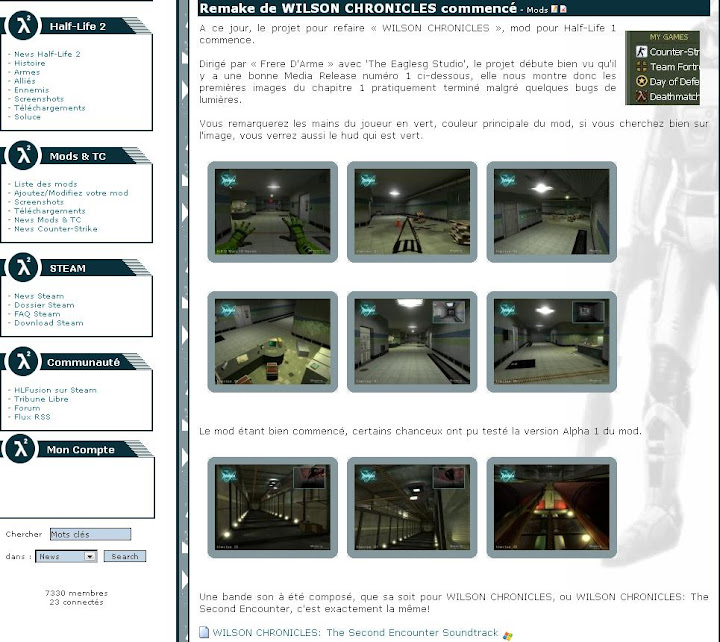Open the first Alpha 1 tunnel screenshot
The width and height of the screenshot is (720, 642).
click(272, 507)
